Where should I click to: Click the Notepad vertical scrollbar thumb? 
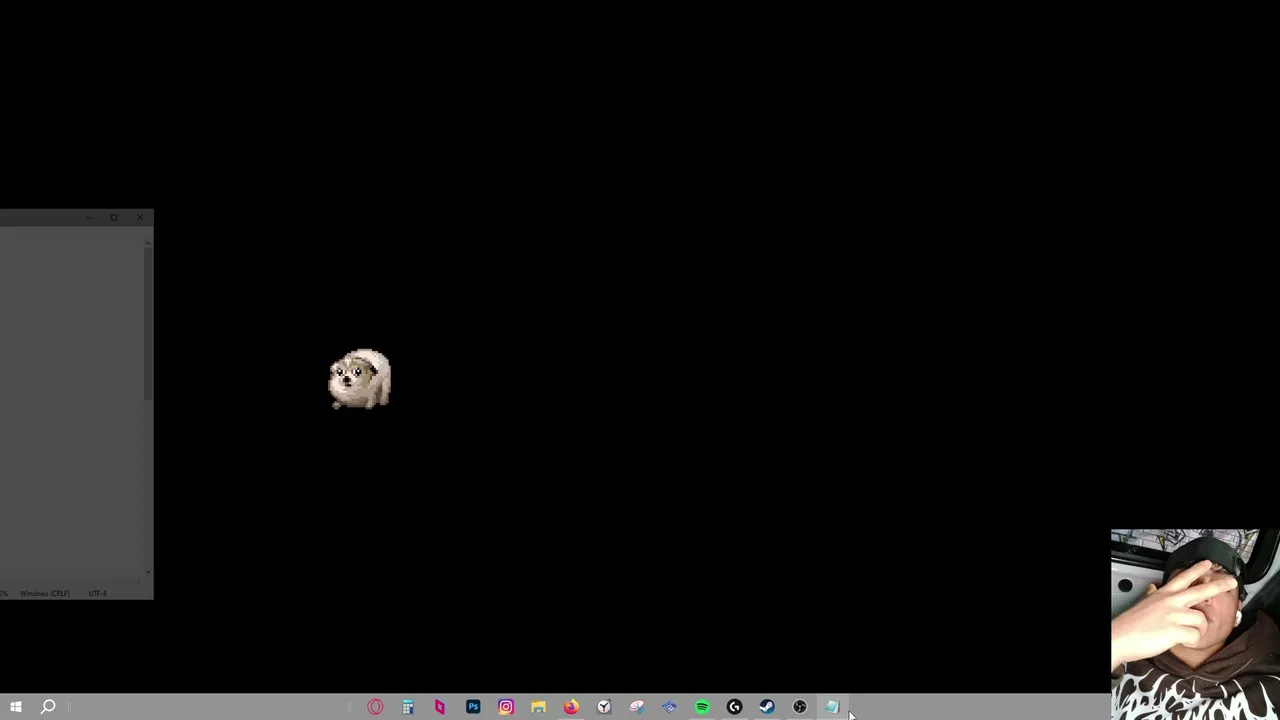coord(148,322)
